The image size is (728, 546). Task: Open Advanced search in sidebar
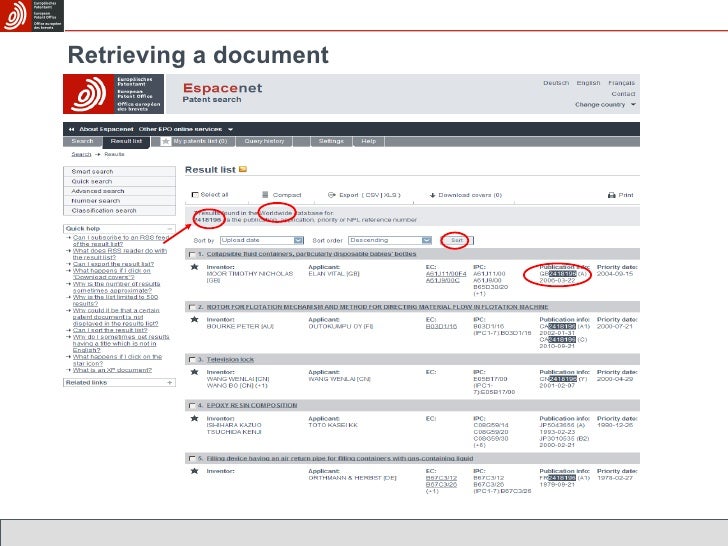tap(119, 191)
